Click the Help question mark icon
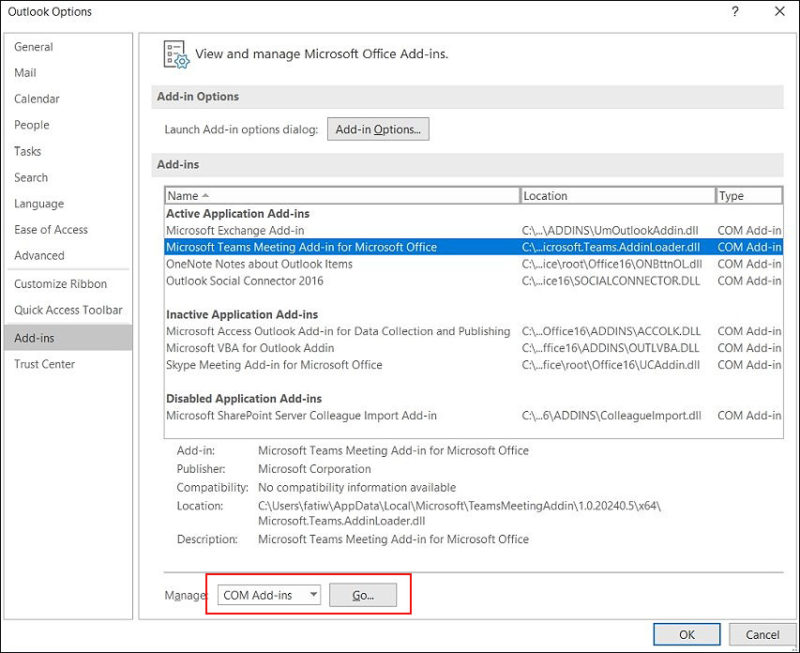The height and width of the screenshot is (653, 800). (x=733, y=11)
